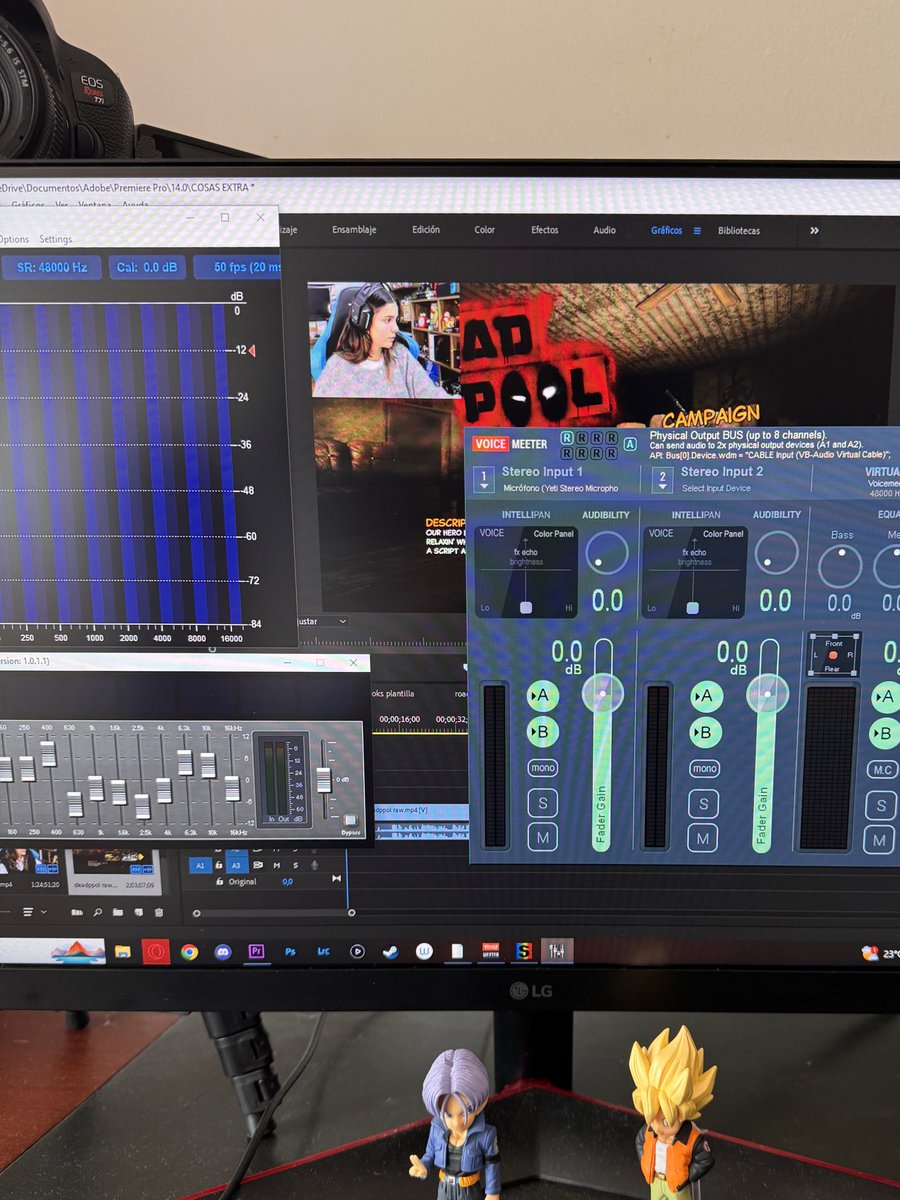Switch to the Audio workspace tab
The height and width of the screenshot is (1200, 900).
tap(604, 230)
